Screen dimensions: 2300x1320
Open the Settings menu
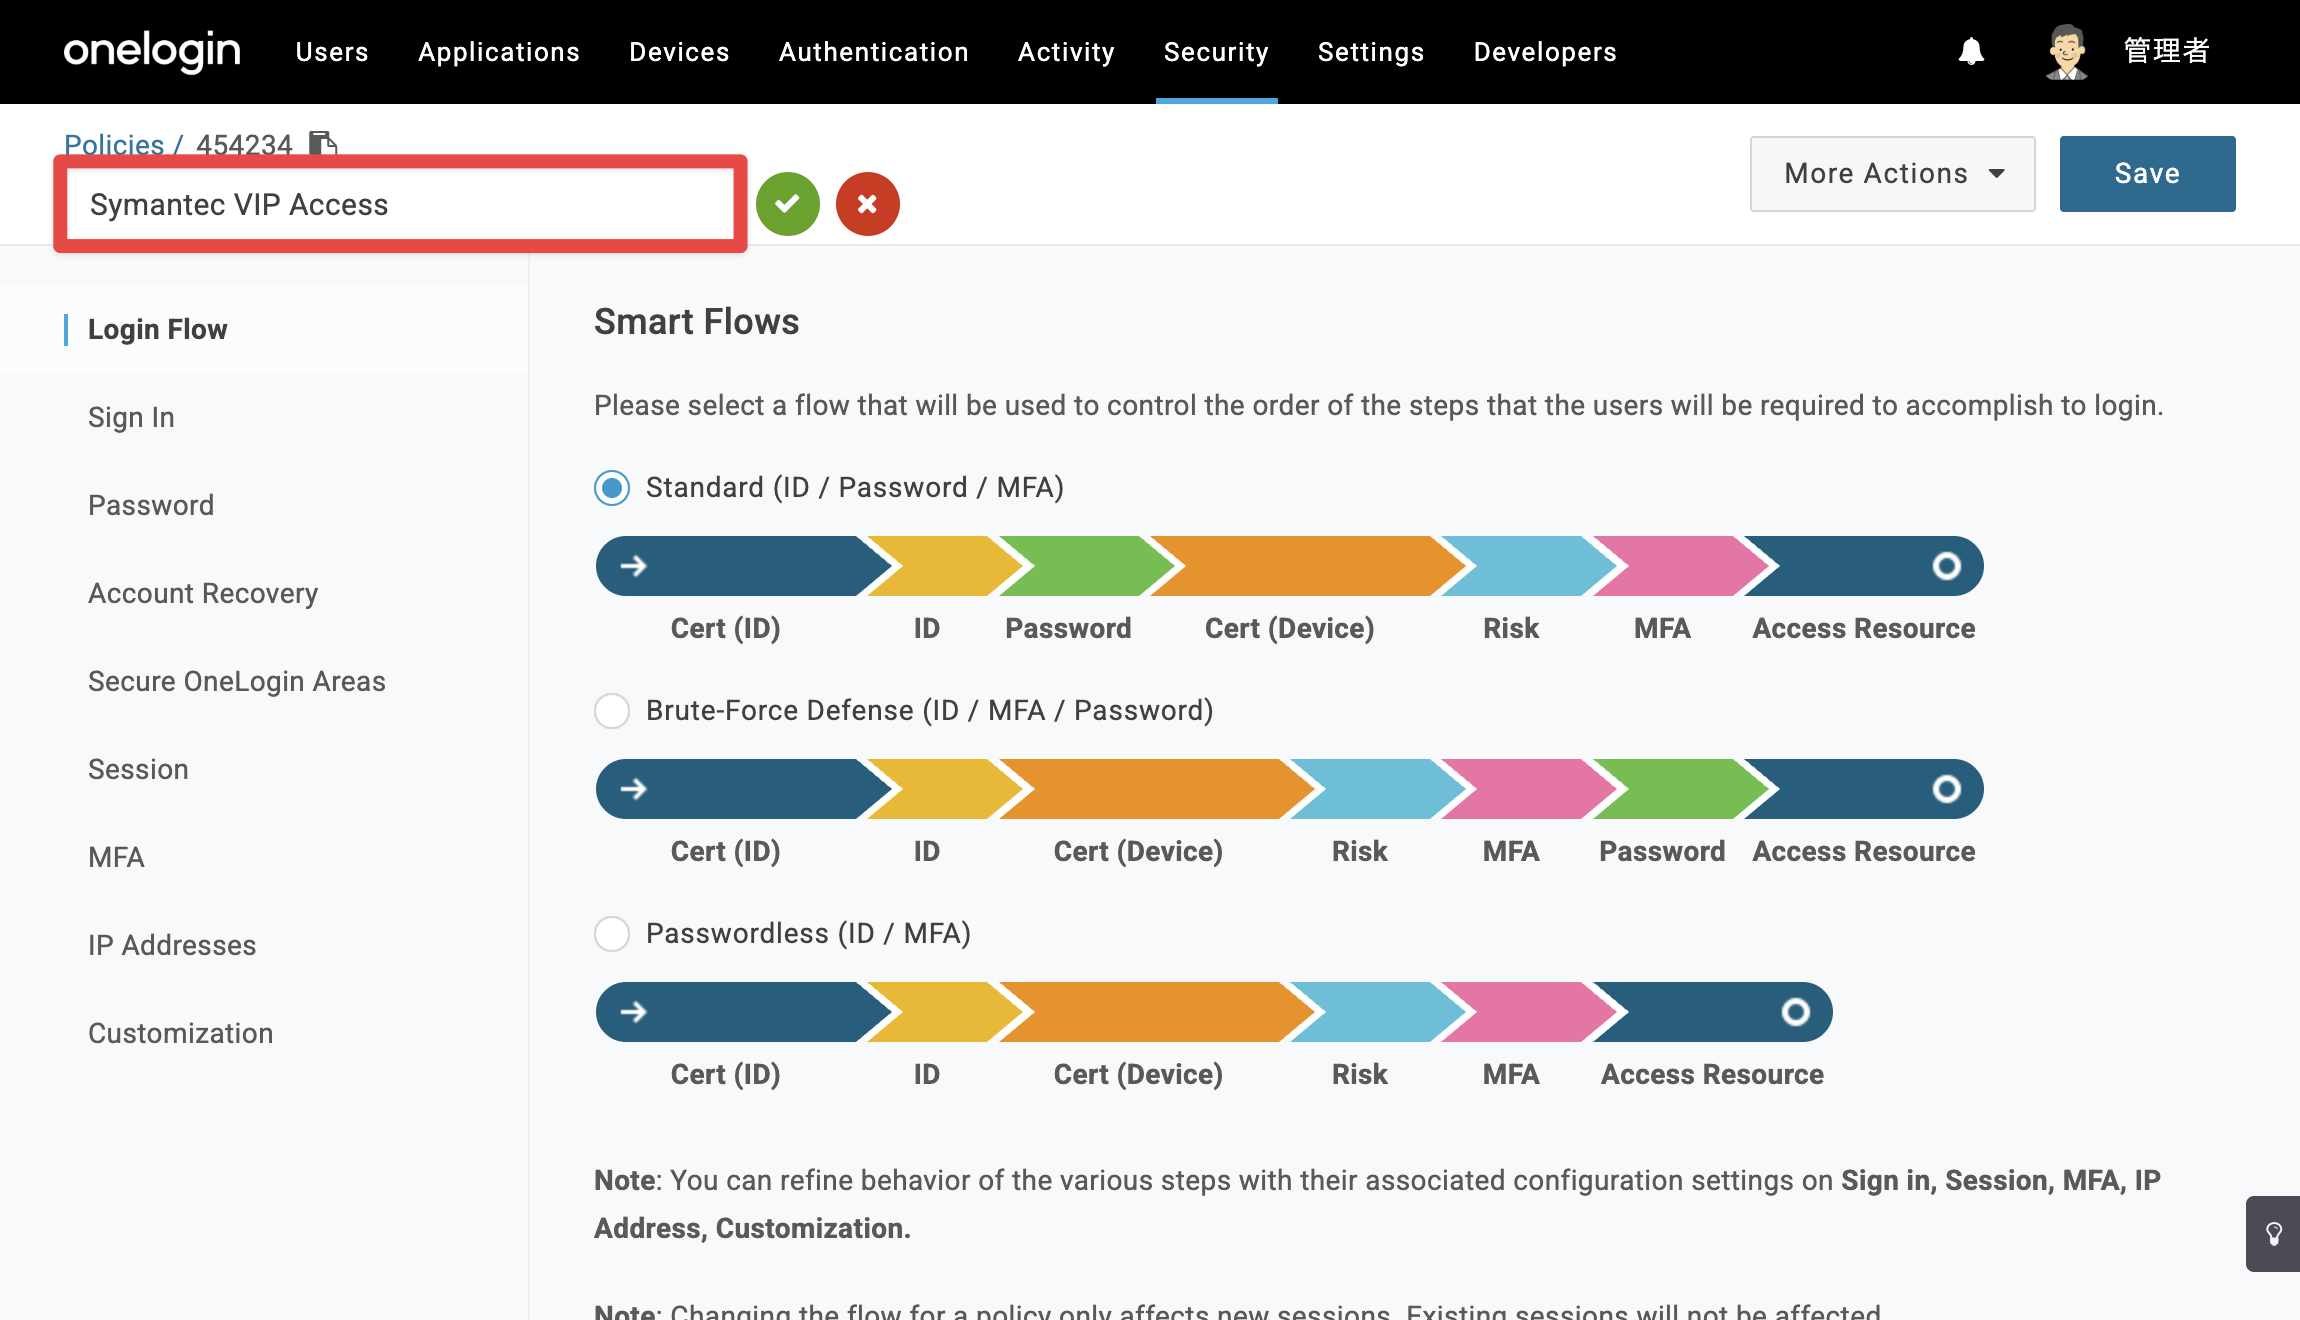[1371, 52]
